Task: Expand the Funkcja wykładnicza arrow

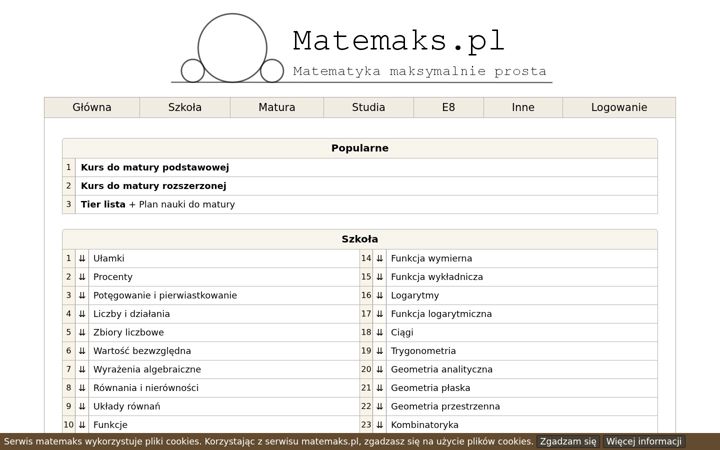Action: [379, 277]
